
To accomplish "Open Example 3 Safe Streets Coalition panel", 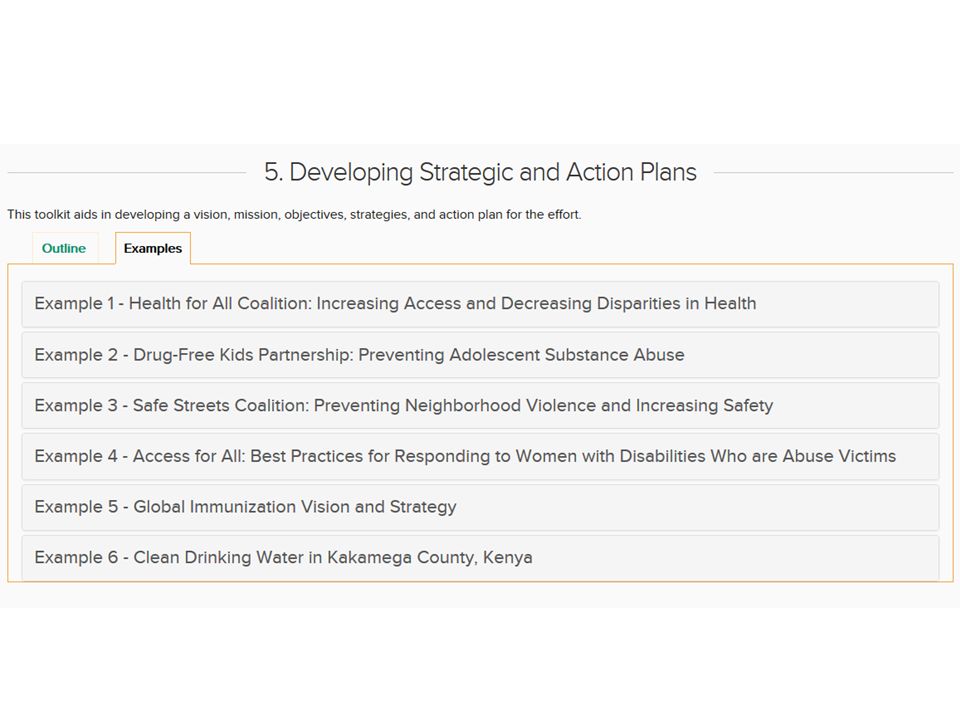I will [x=480, y=405].
